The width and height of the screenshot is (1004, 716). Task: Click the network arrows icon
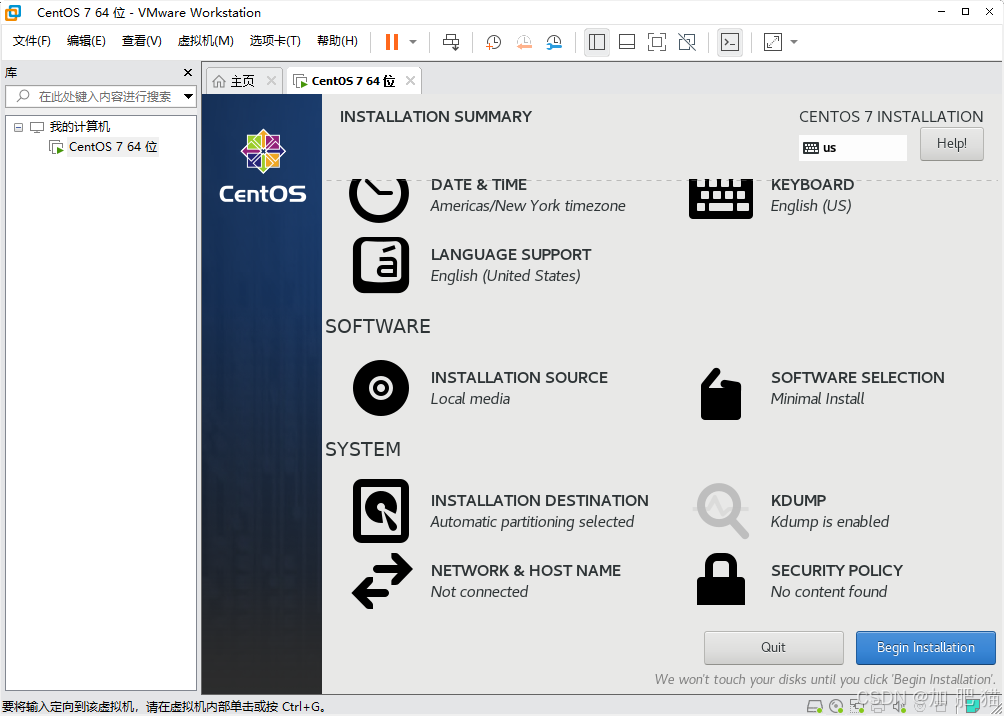(383, 581)
